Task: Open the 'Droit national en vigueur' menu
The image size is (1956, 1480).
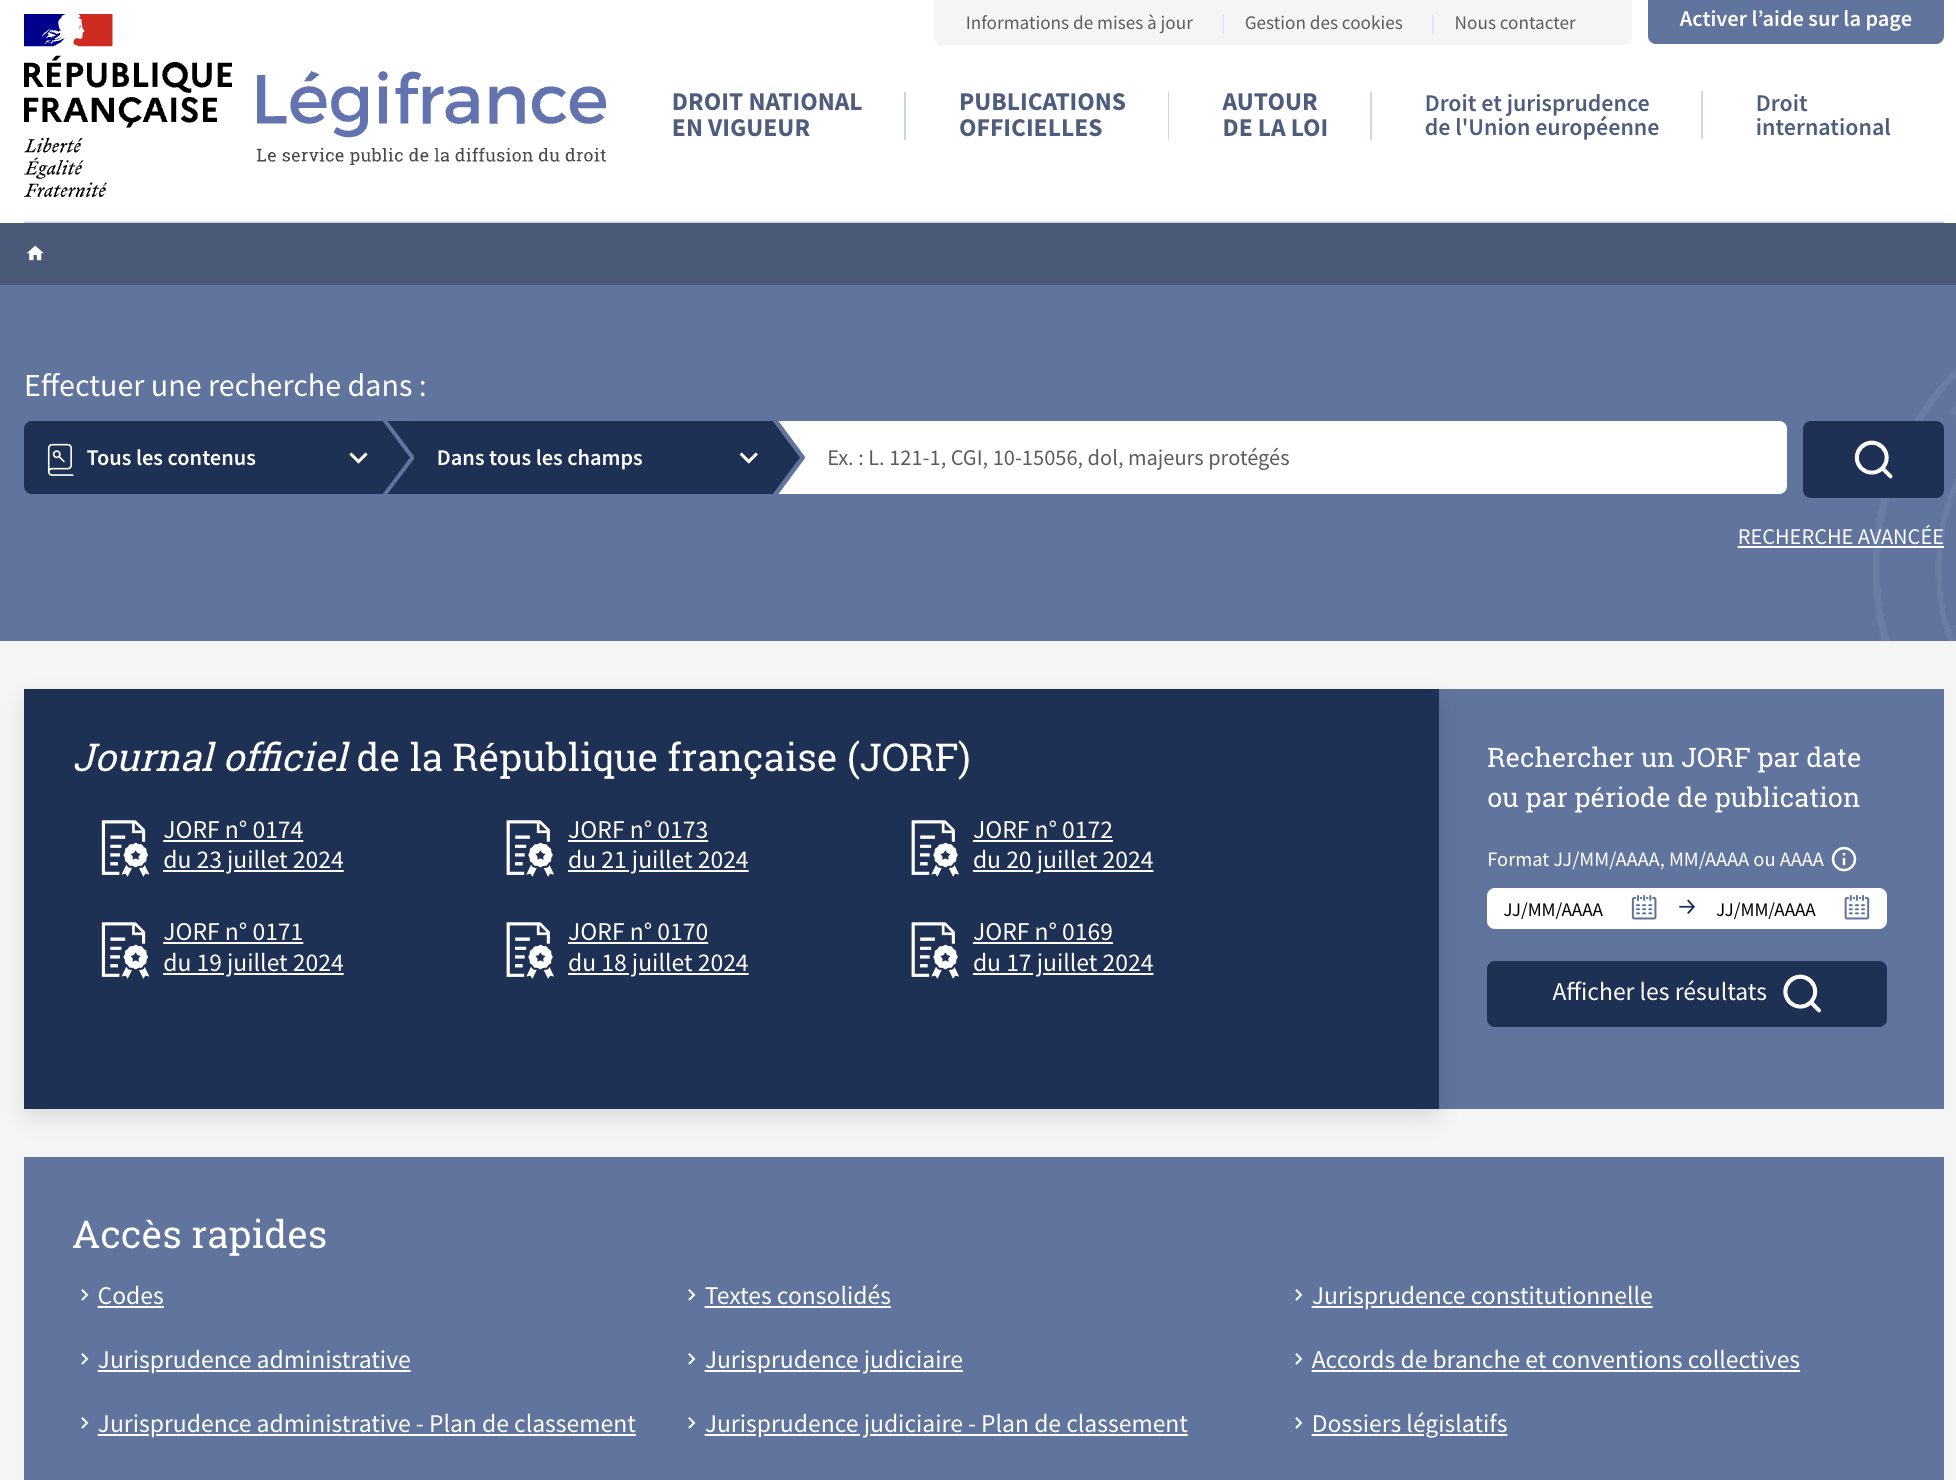Action: [x=766, y=115]
